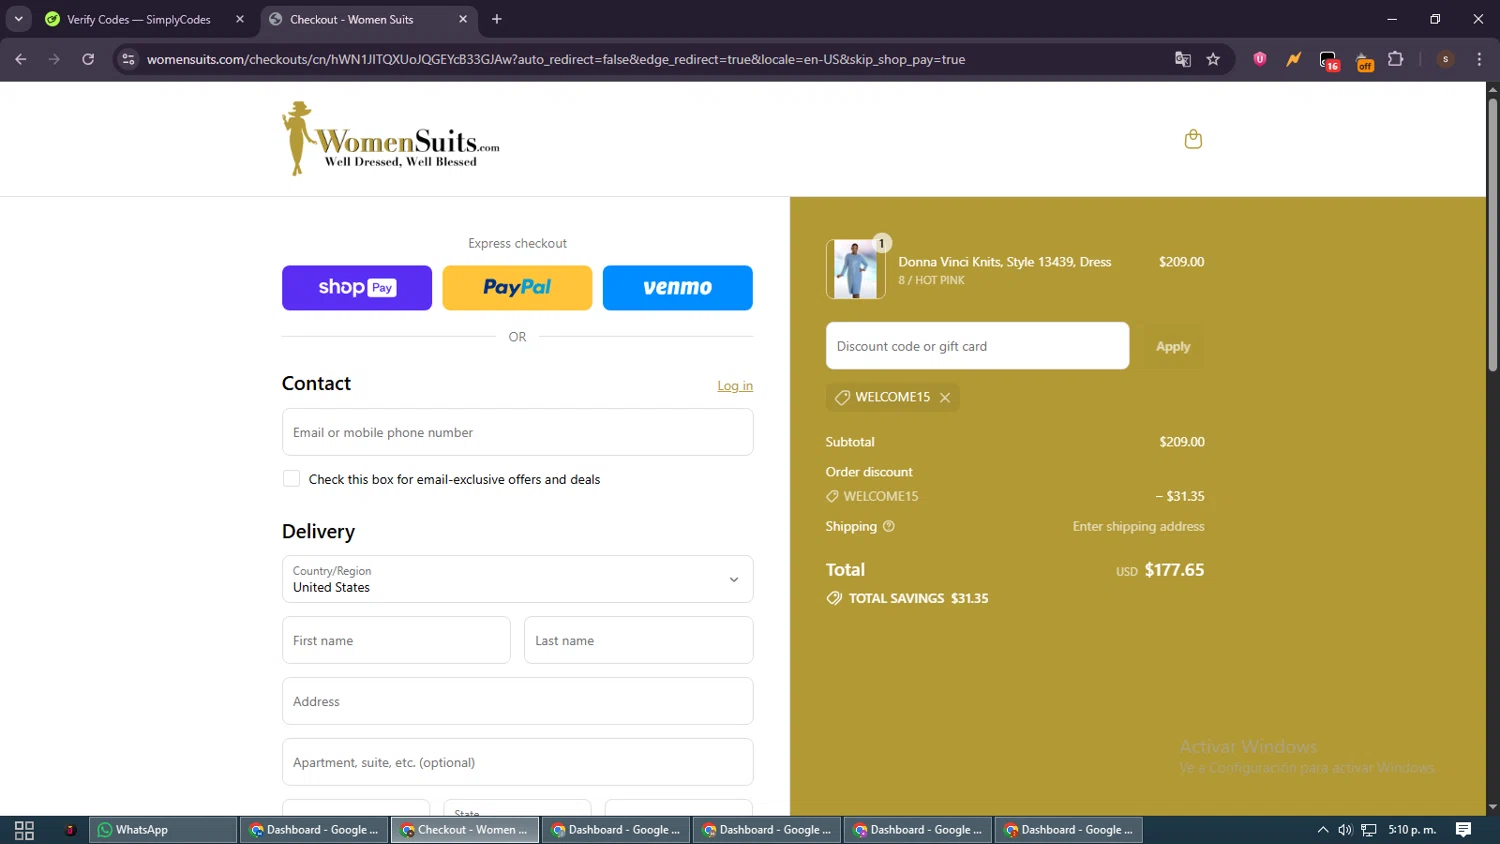Screen dimensions: 1500x844
Task: Pay with Venmo button
Action: (678, 288)
